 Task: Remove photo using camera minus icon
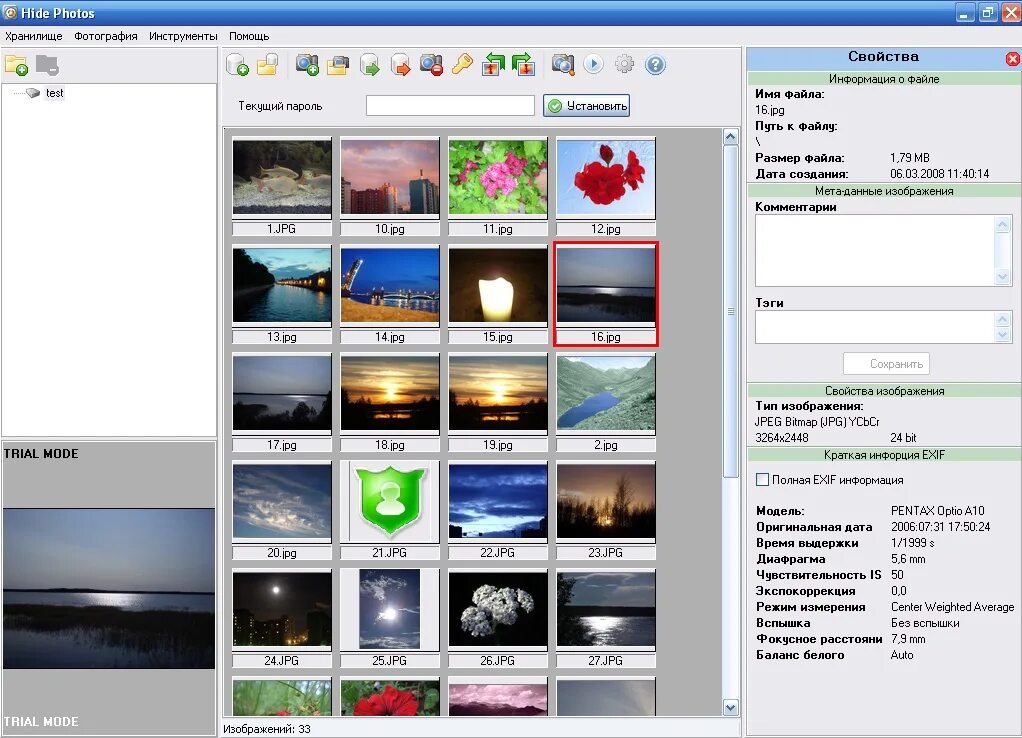431,65
